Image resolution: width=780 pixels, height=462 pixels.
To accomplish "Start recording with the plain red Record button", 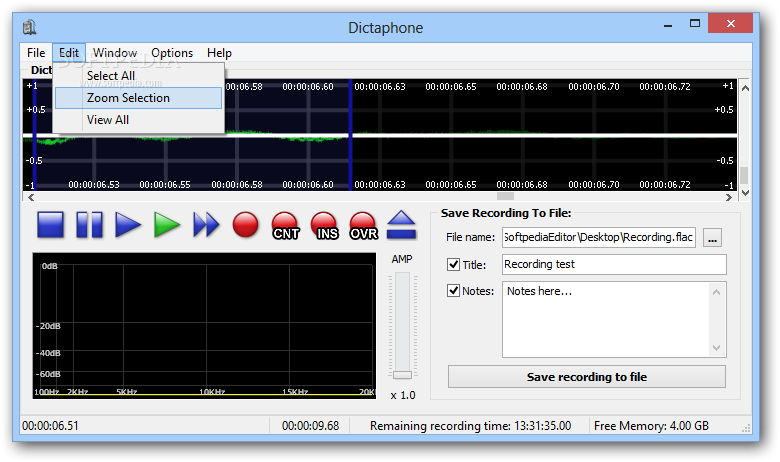I will point(245,225).
